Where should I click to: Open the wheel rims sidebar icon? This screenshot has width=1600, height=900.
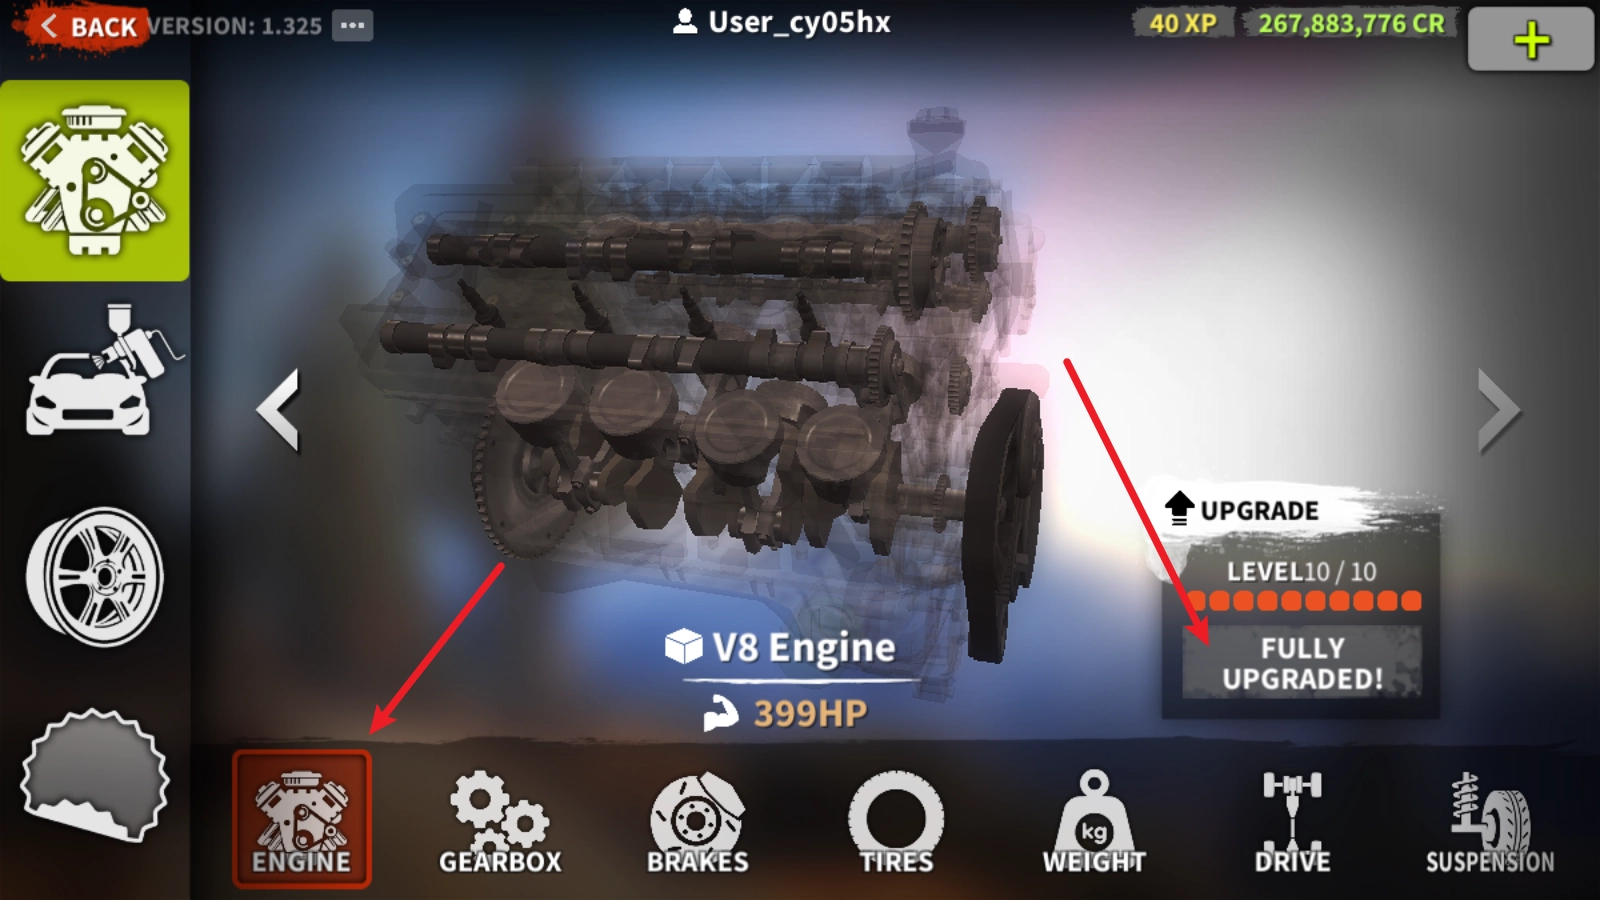point(94,577)
